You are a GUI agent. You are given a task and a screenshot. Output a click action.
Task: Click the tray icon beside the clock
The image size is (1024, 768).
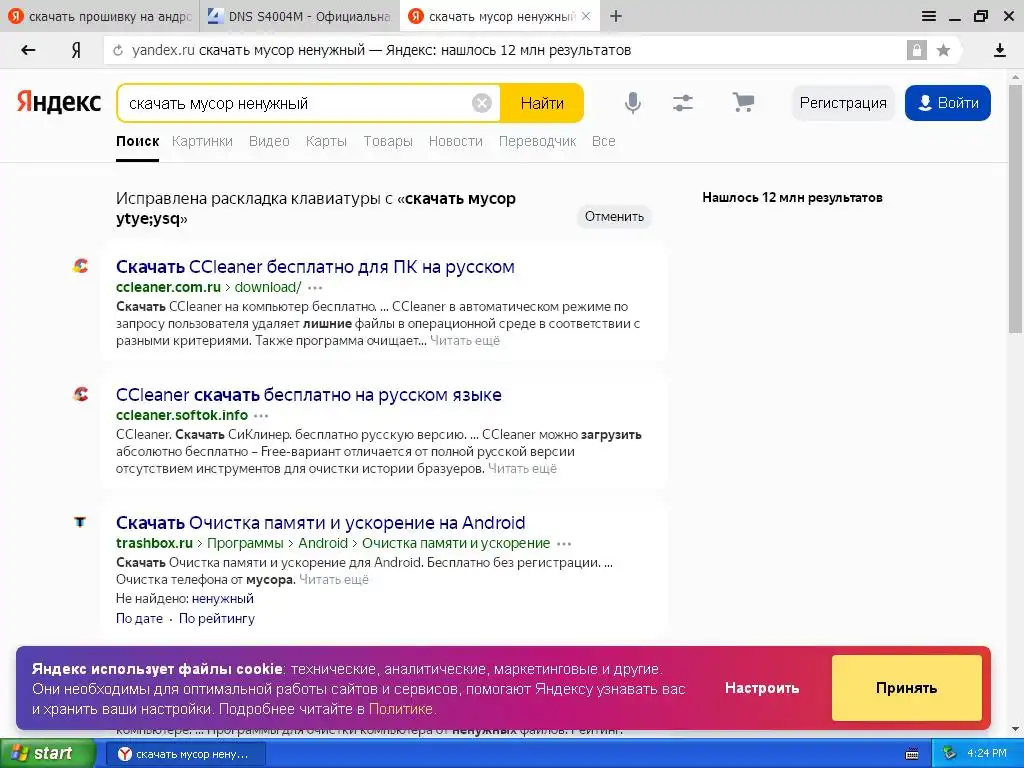949,754
